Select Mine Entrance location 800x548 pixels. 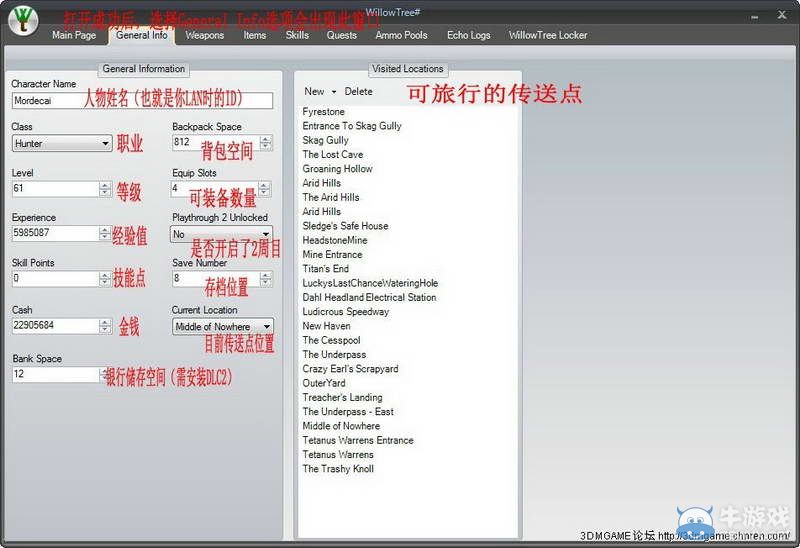(332, 254)
